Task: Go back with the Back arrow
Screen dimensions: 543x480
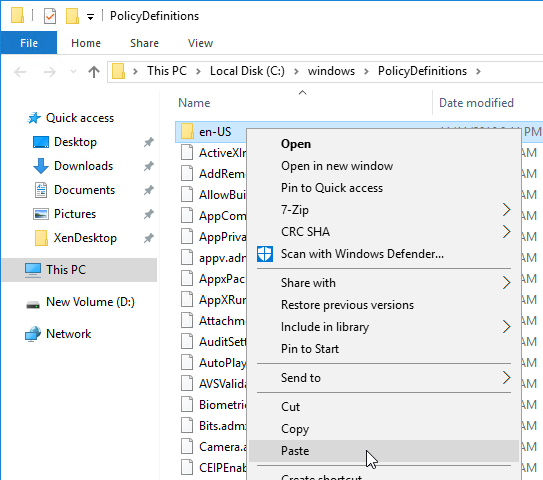Action: [20, 72]
